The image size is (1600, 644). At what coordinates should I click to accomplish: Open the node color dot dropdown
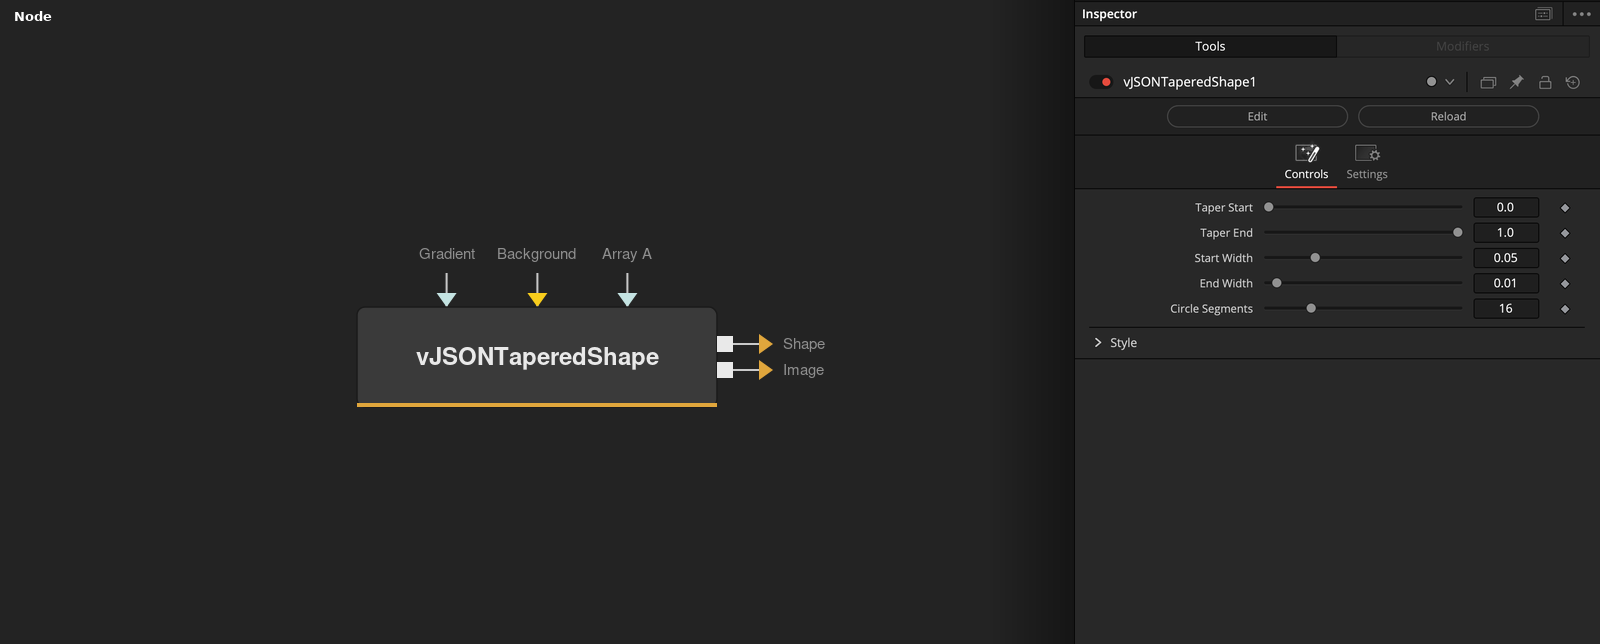1440,82
